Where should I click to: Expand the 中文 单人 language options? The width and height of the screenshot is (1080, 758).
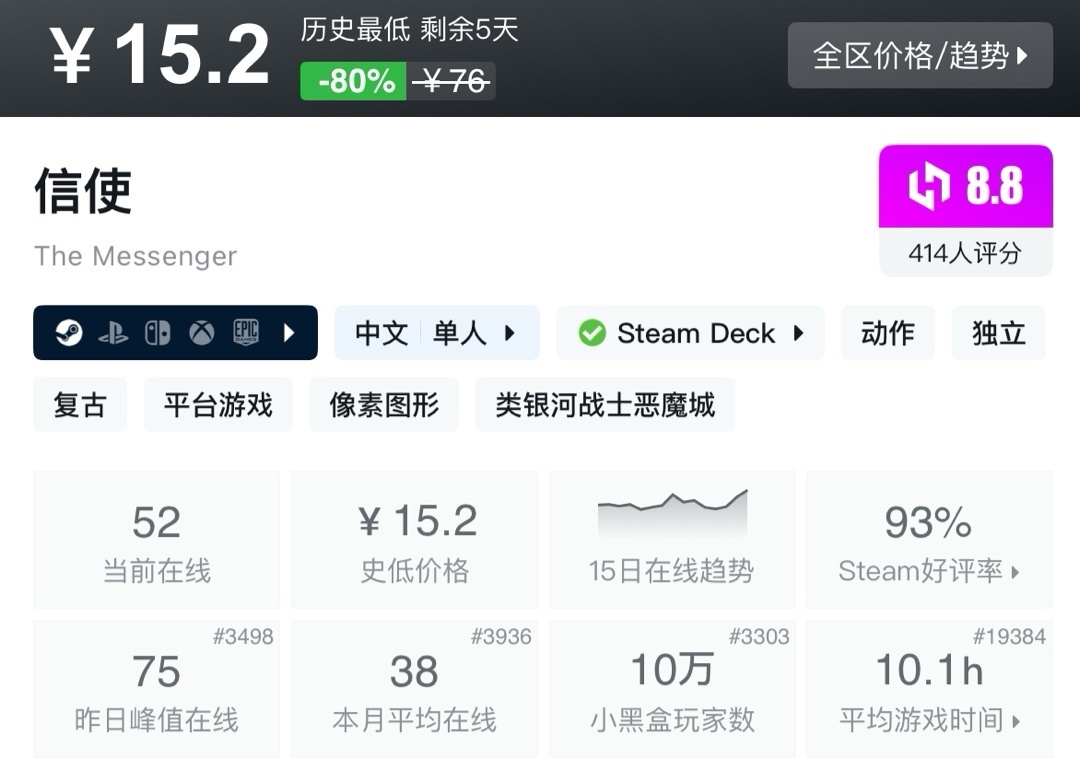coord(436,333)
